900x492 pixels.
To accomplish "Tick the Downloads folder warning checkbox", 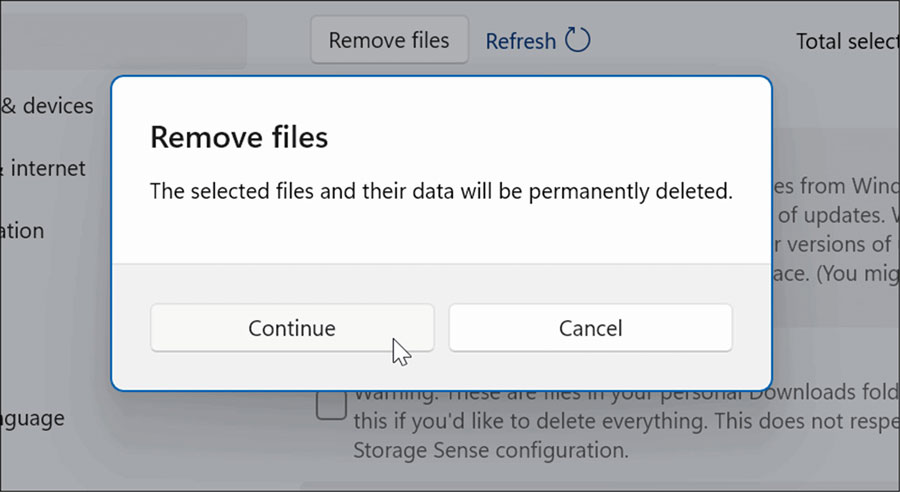I will 331,405.
